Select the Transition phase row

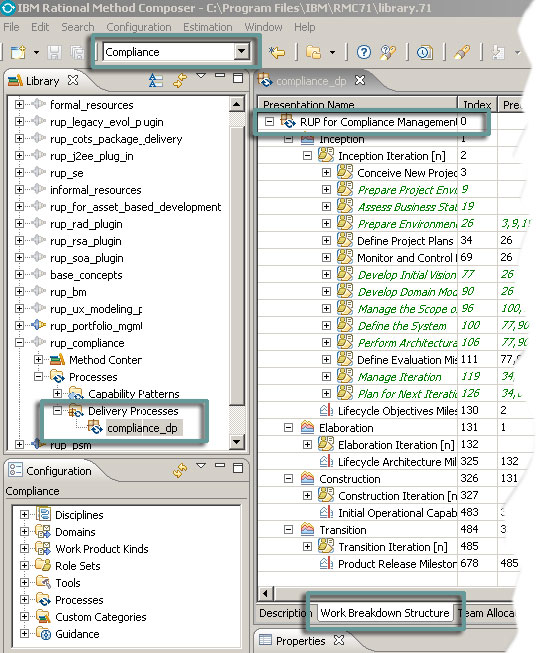343,530
